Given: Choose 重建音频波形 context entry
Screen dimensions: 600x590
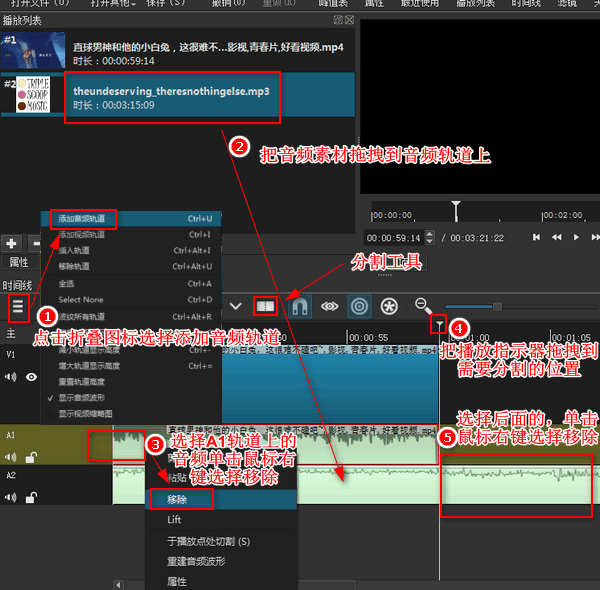Looking at the screenshot, I should pos(221,561).
